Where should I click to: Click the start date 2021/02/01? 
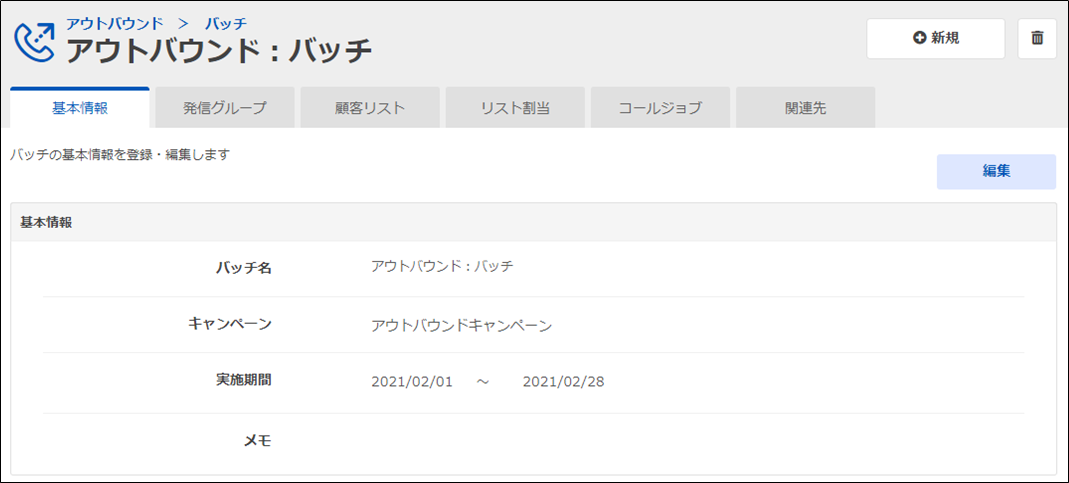click(412, 381)
